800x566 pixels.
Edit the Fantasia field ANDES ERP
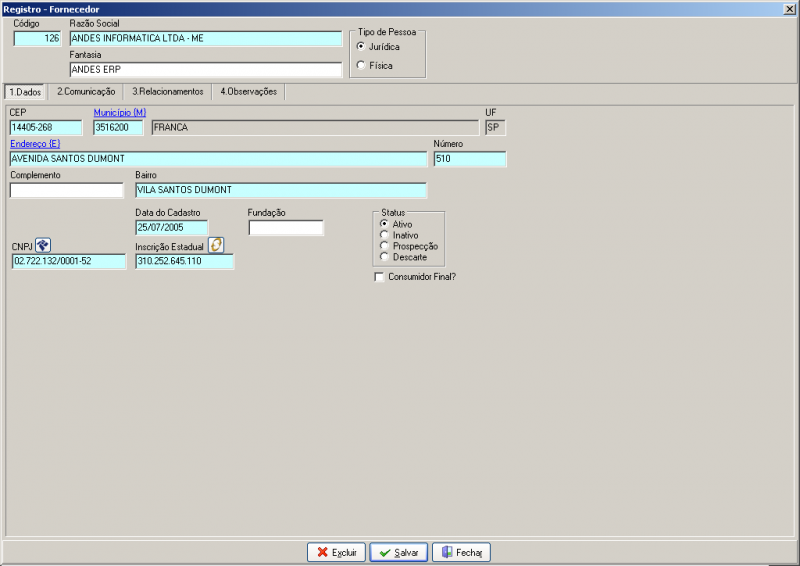click(x=206, y=69)
